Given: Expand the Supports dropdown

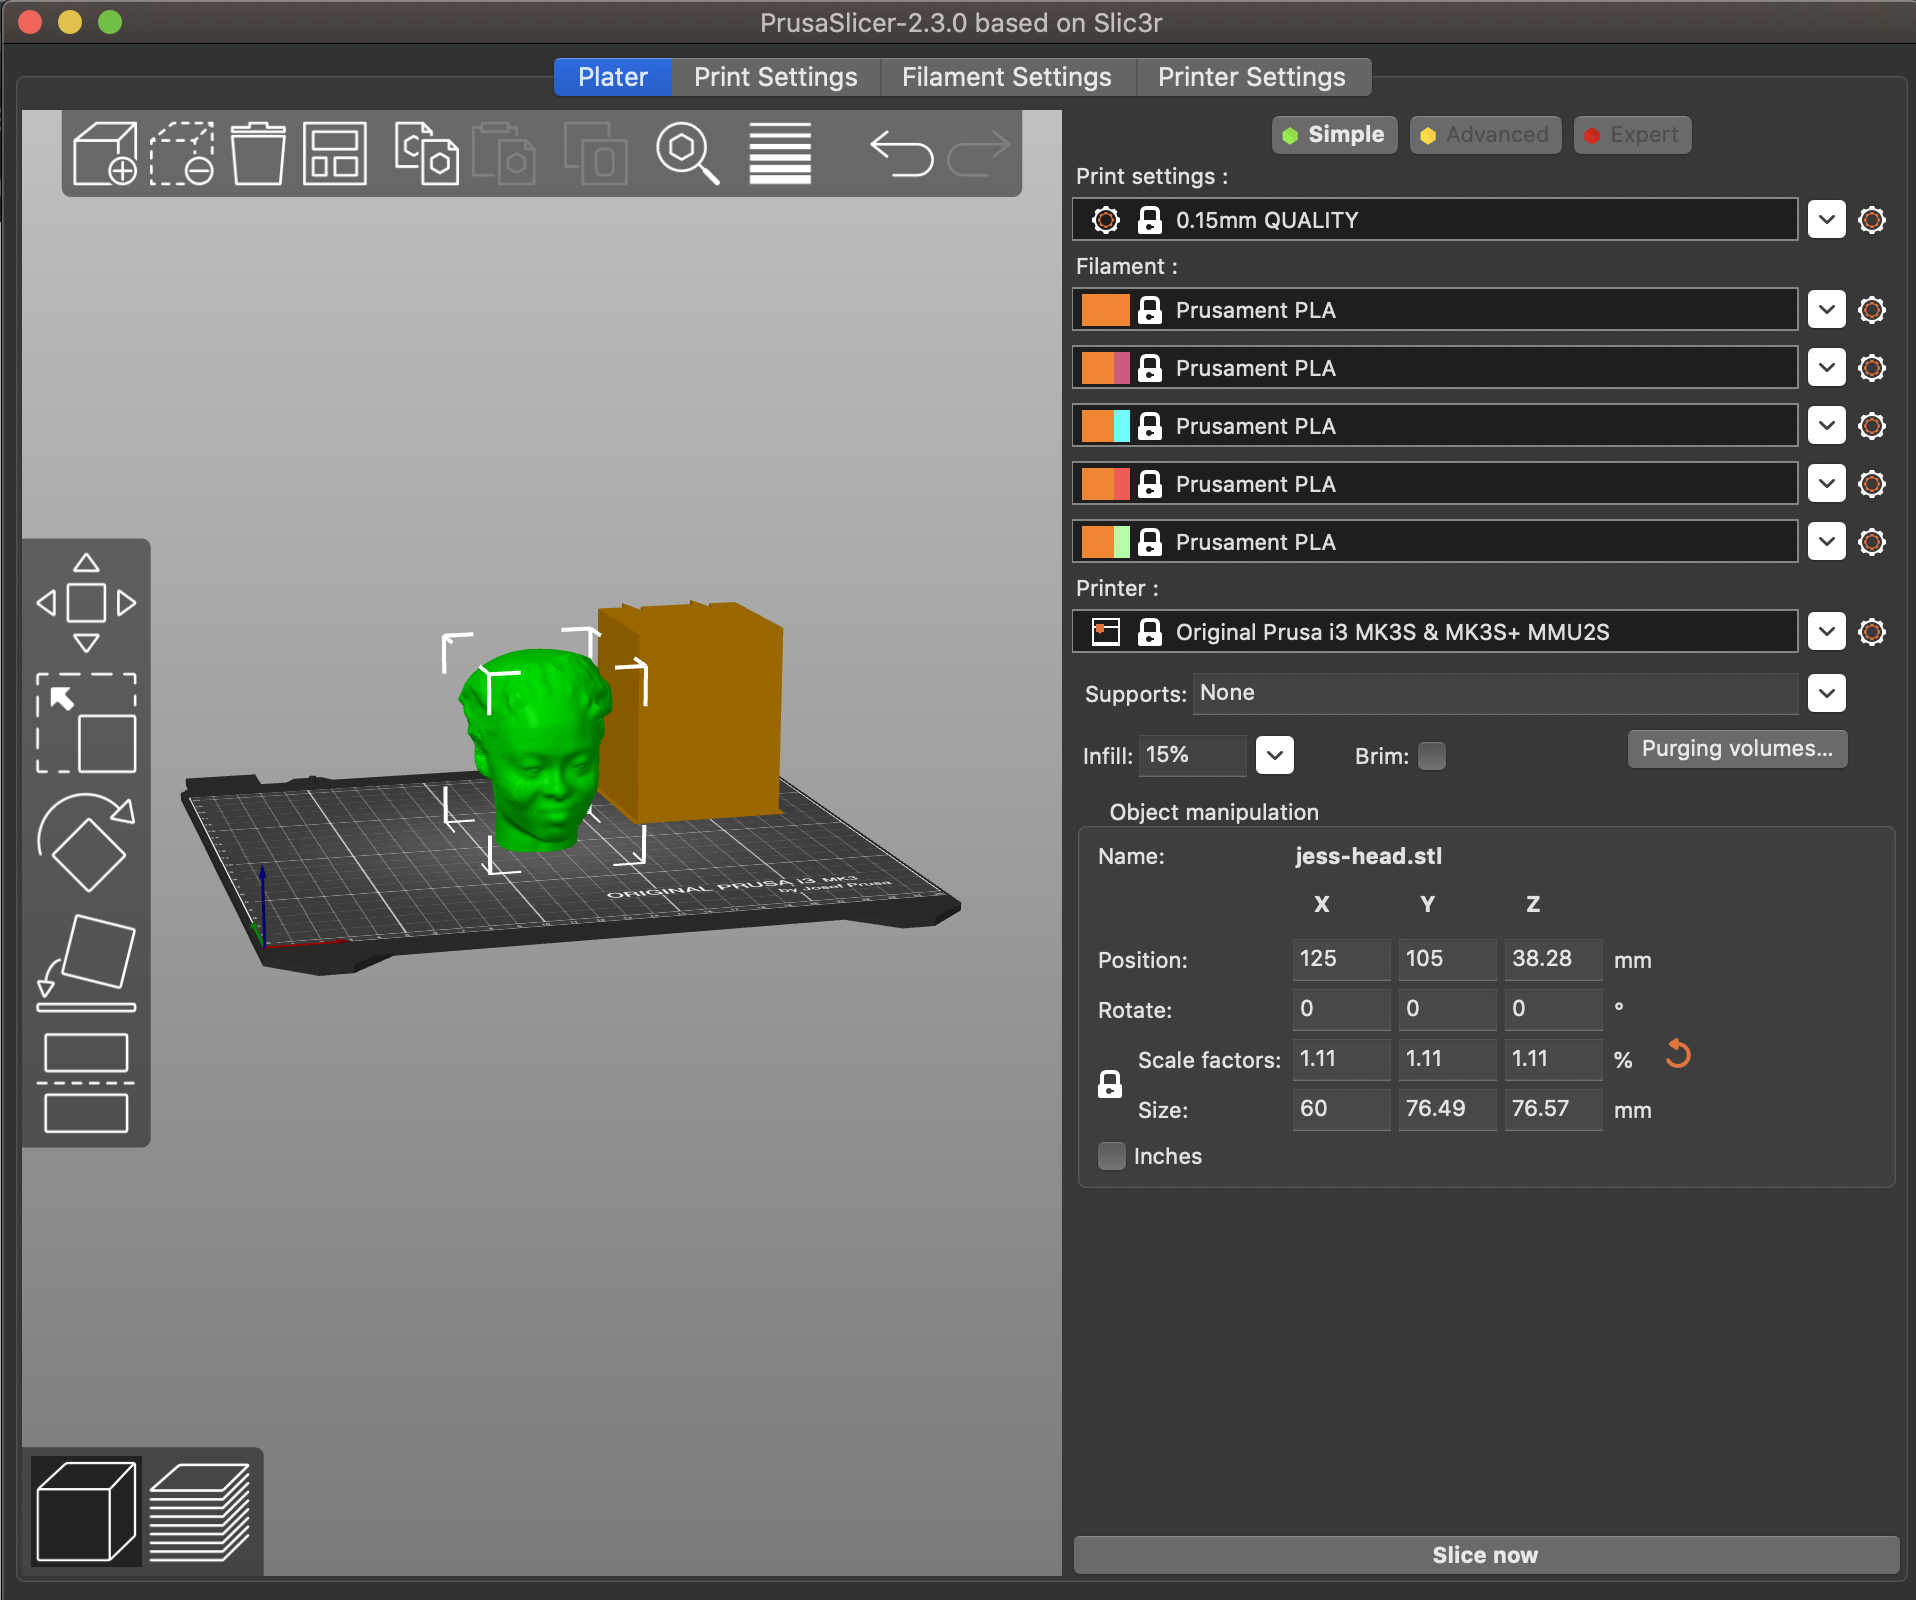Looking at the screenshot, I should [1826, 693].
